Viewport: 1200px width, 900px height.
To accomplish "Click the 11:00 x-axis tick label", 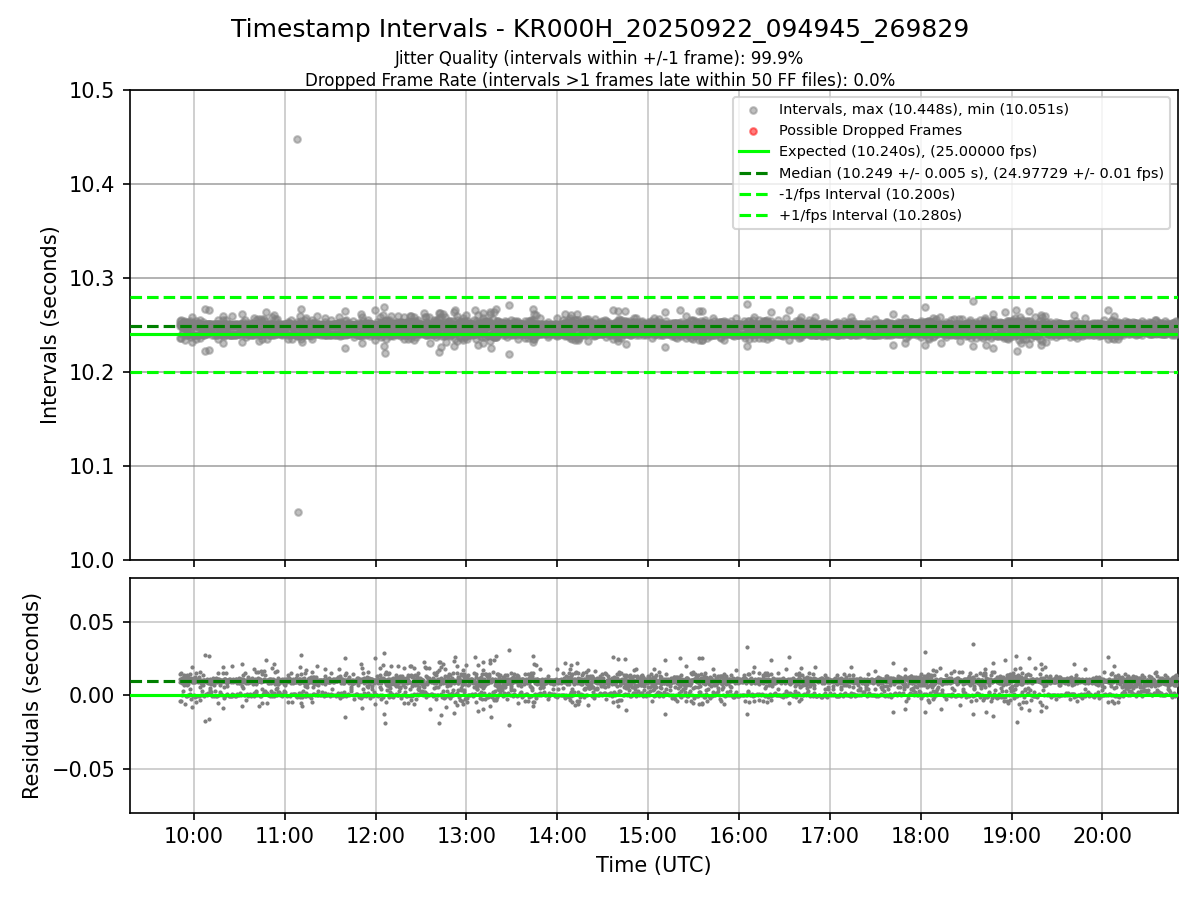I will tap(285, 834).
